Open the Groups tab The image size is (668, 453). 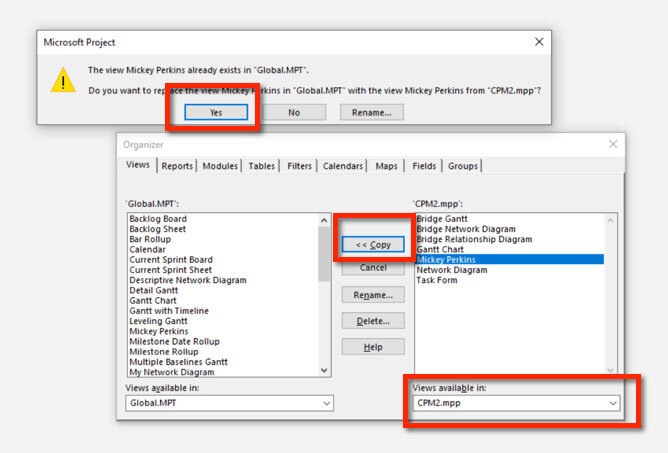point(463,166)
